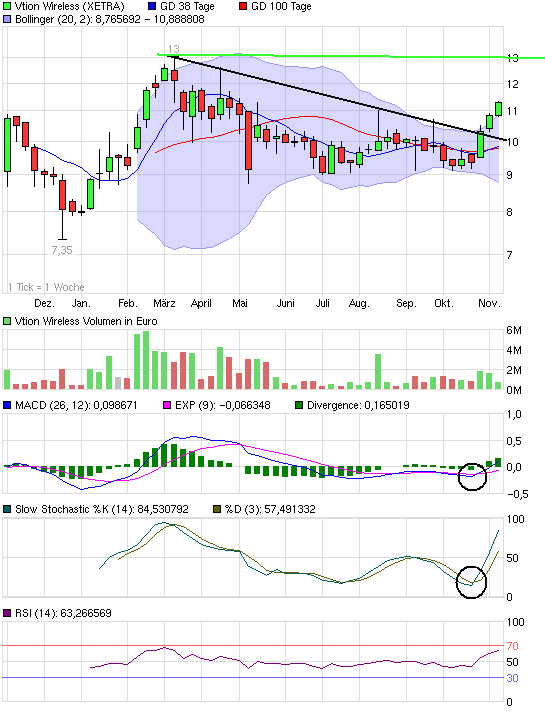Image resolution: width=545 pixels, height=723 pixels.
Task: Select the 'GD 38 Tage' legend text
Action: pos(187,6)
